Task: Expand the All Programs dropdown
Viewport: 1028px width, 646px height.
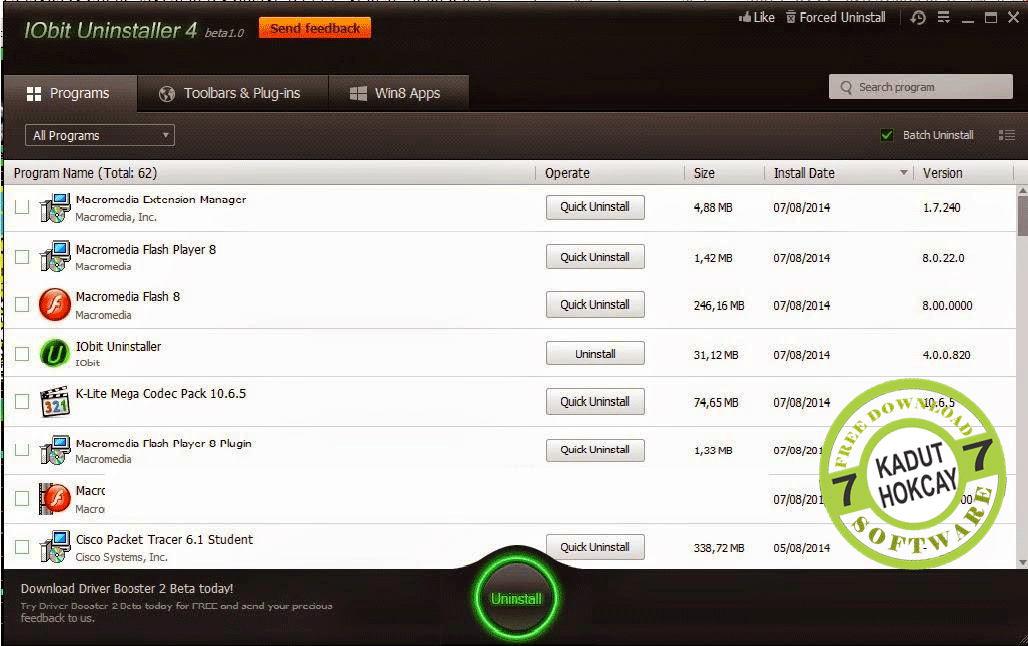Action: coord(100,135)
